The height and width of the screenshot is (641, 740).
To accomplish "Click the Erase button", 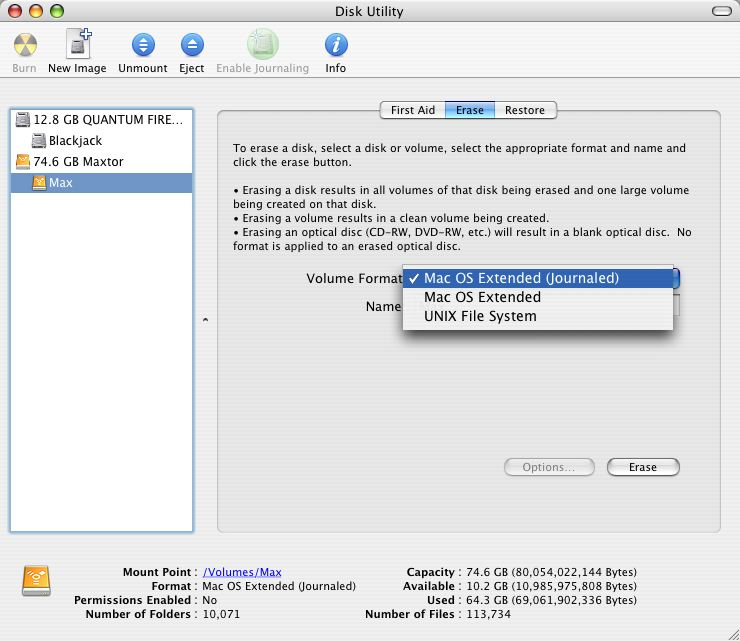I will (x=643, y=467).
